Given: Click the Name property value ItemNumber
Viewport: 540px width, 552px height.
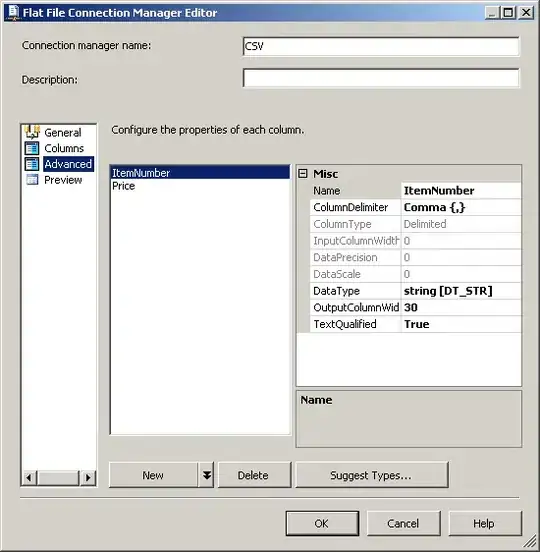Looking at the screenshot, I should point(461,190).
